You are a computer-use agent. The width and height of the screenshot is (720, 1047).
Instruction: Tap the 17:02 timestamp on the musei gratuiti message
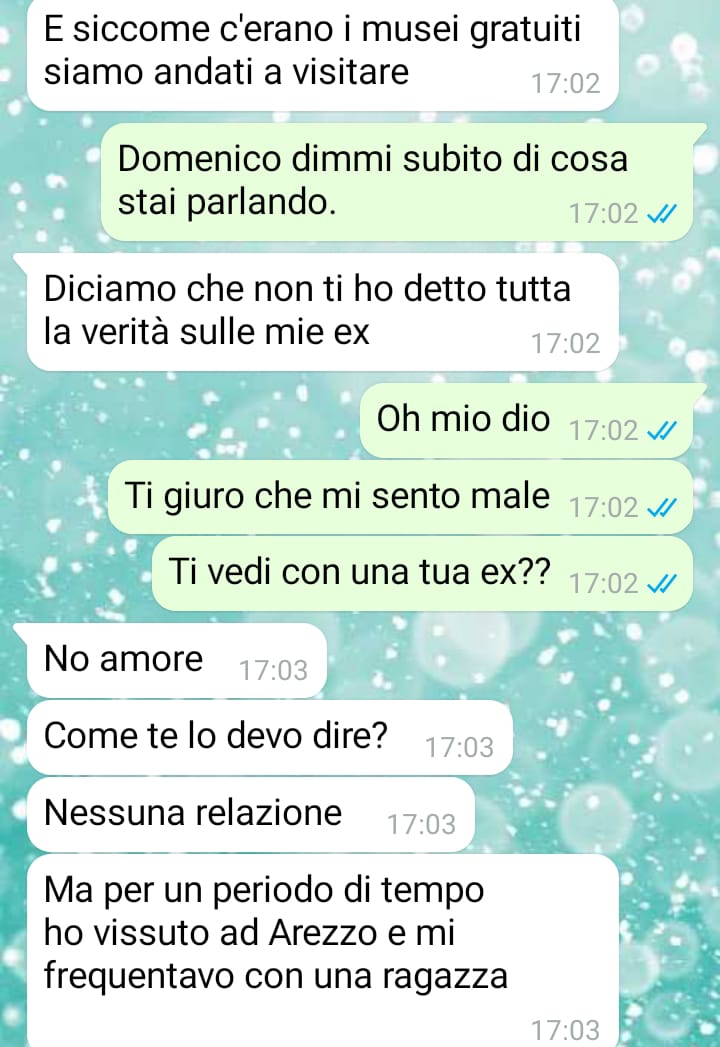(565, 83)
